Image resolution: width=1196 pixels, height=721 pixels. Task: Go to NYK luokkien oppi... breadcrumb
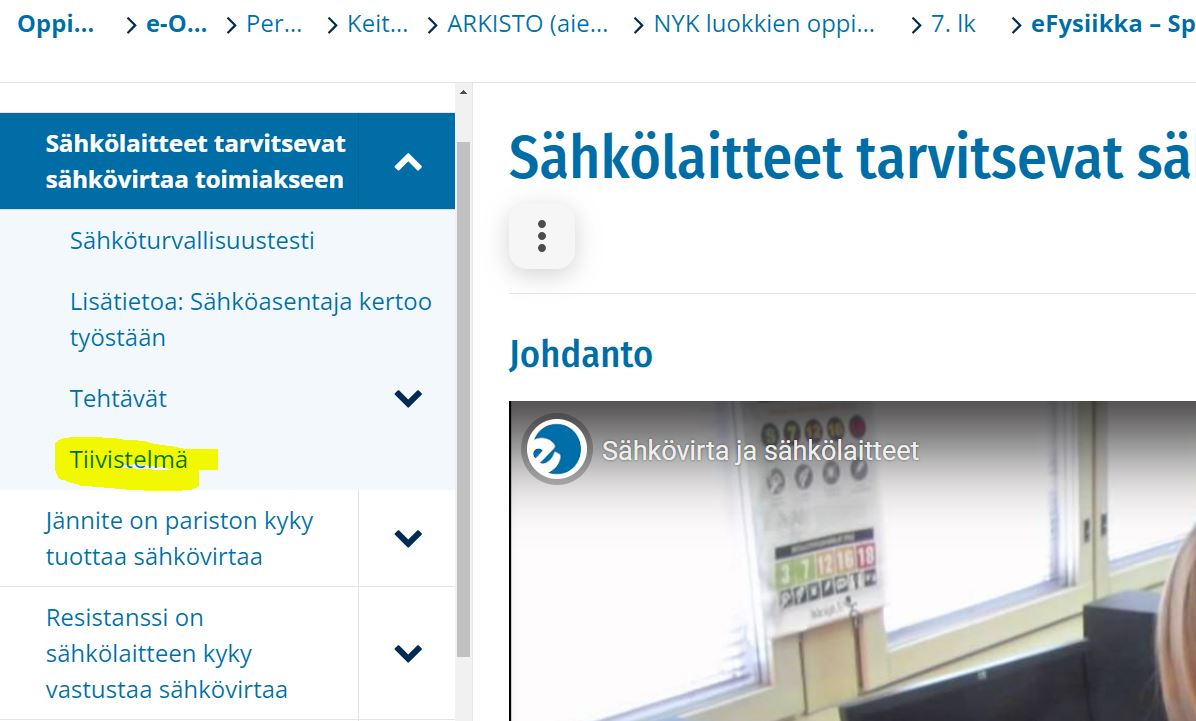pyautogui.click(x=764, y=24)
